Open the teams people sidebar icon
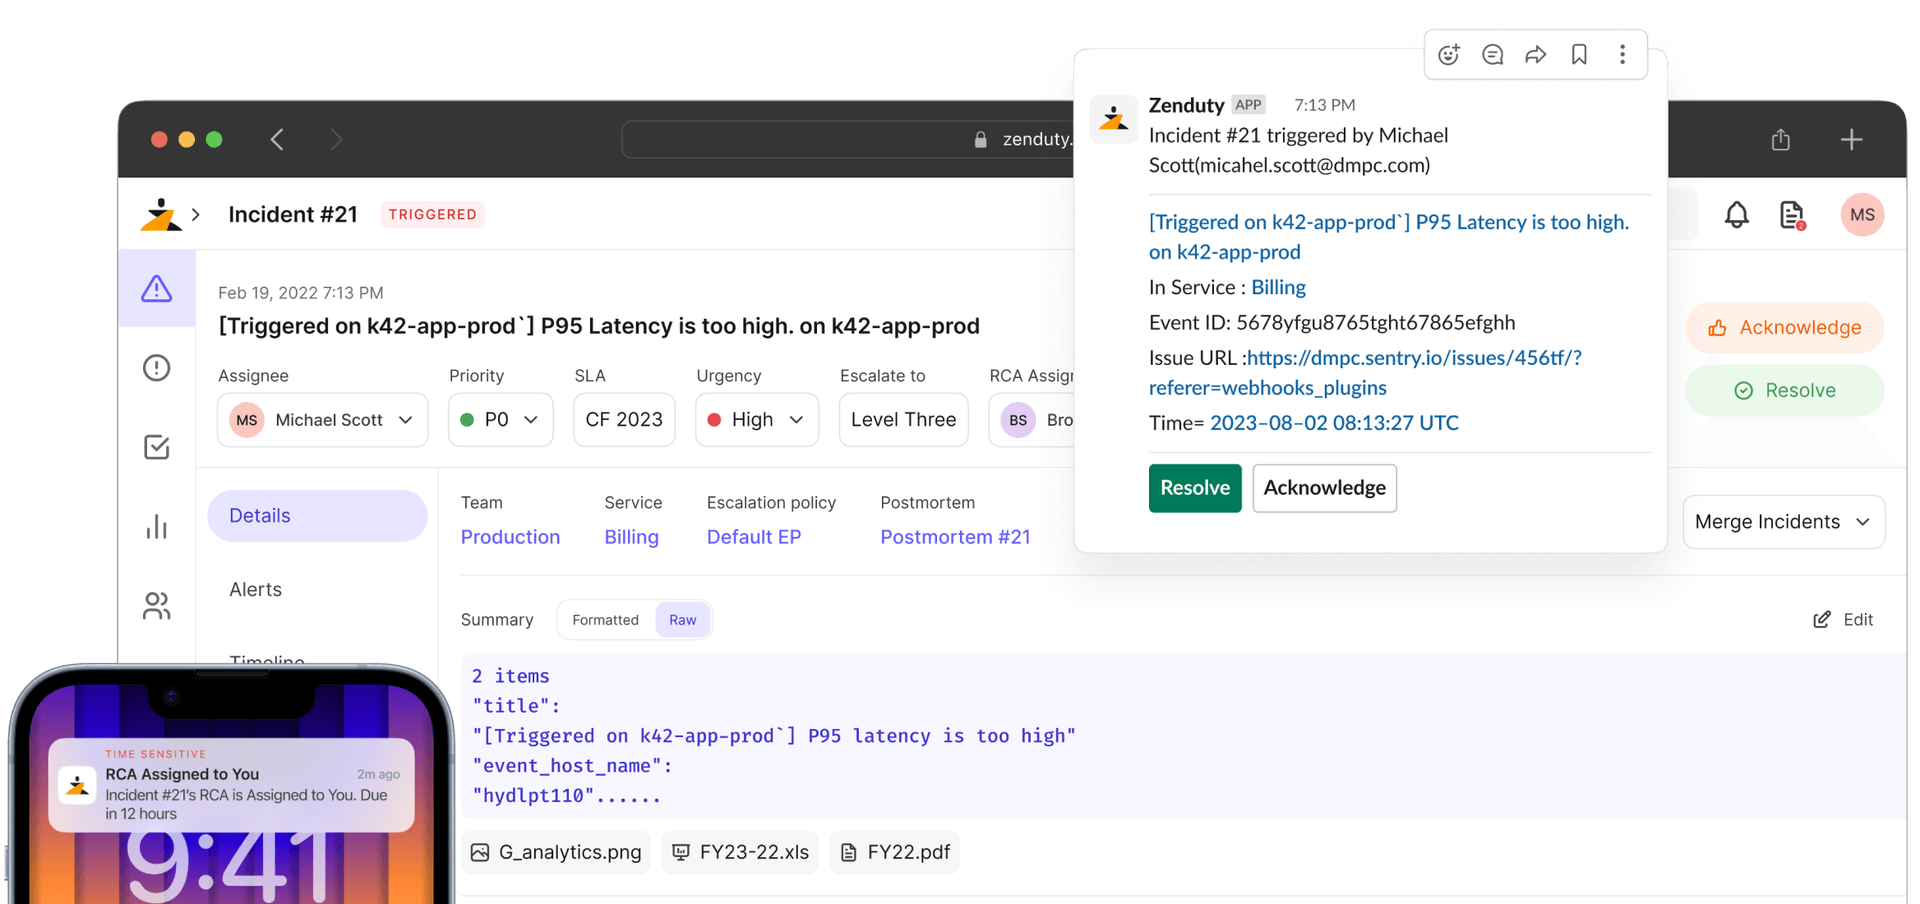The height and width of the screenshot is (904, 1920). (156, 606)
